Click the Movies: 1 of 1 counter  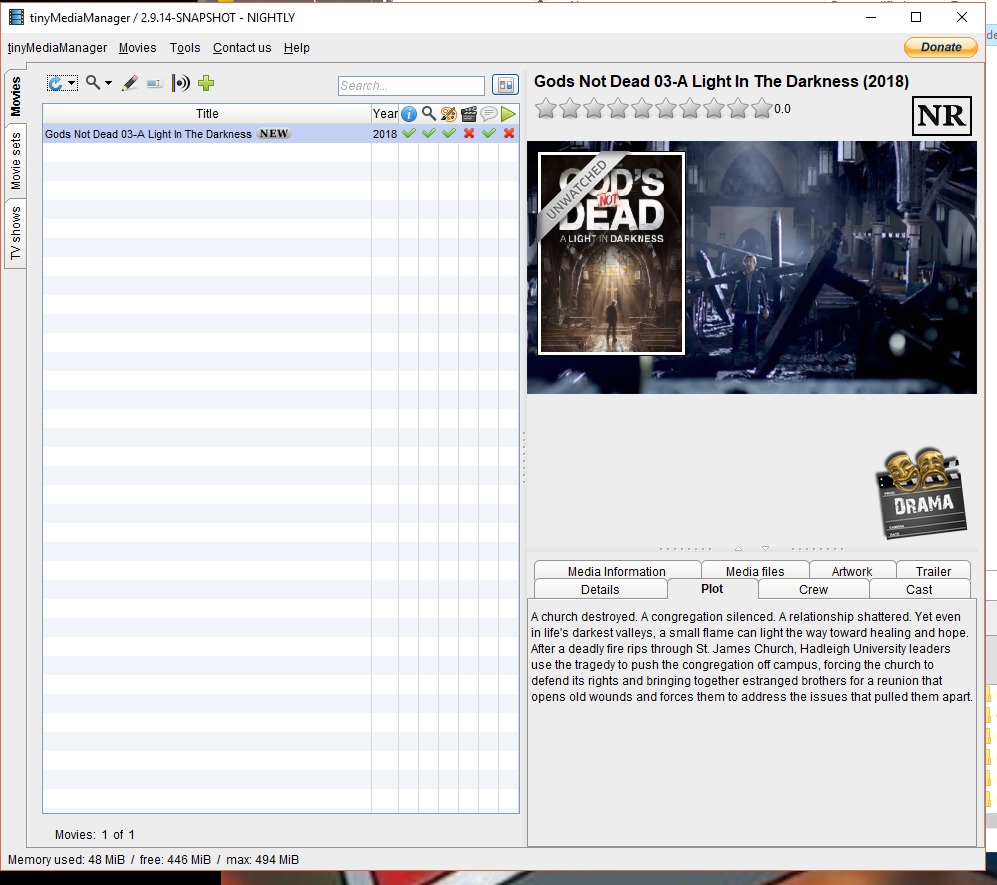pyautogui.click(x=95, y=834)
